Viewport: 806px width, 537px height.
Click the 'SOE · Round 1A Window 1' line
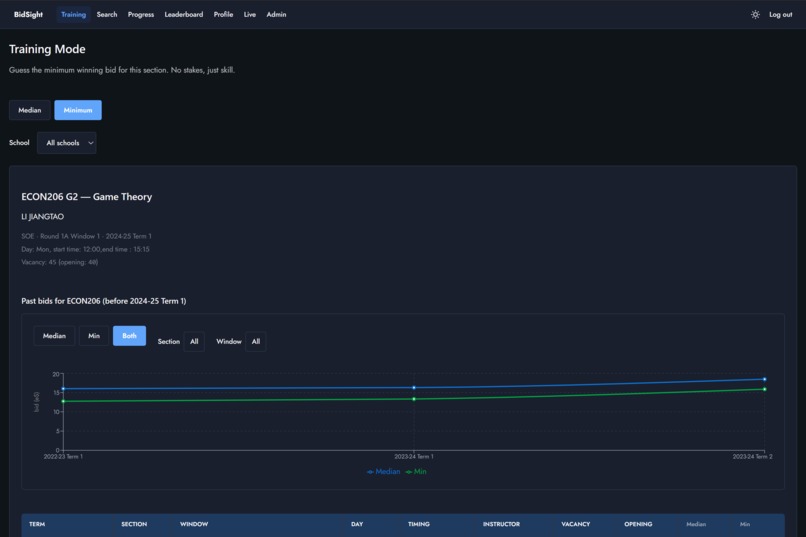click(x=86, y=236)
